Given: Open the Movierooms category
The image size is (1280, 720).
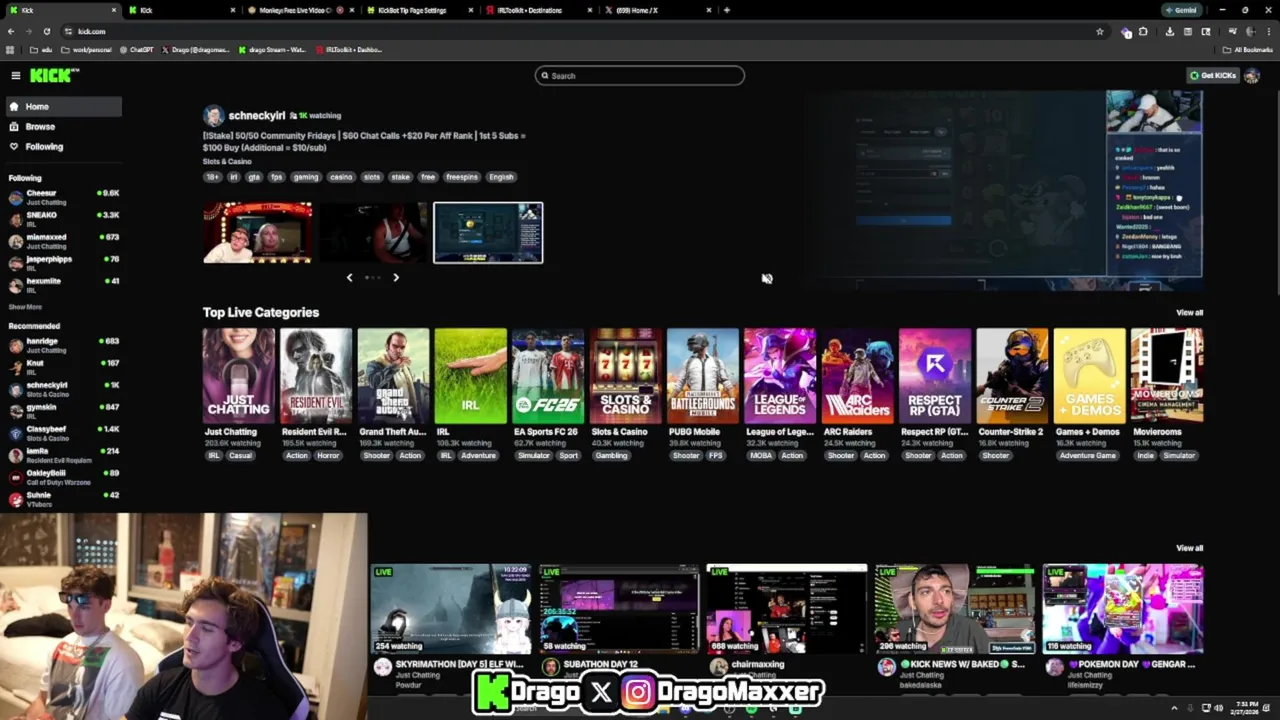Looking at the screenshot, I should pos(1167,376).
